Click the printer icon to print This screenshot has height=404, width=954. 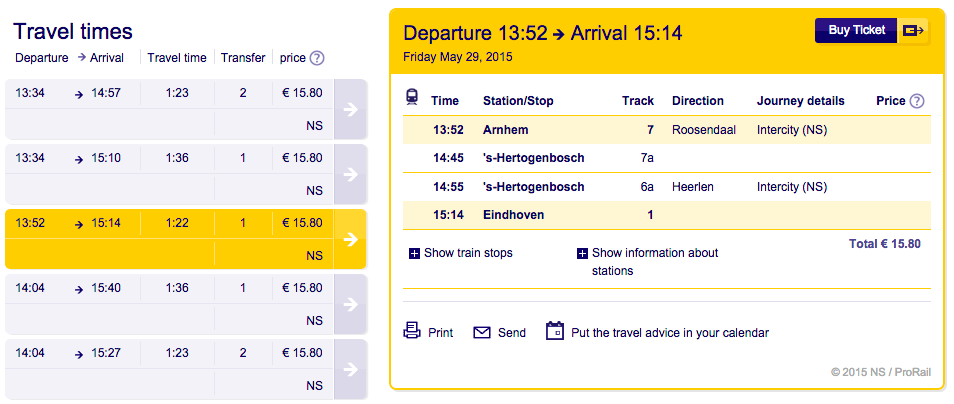(x=413, y=332)
